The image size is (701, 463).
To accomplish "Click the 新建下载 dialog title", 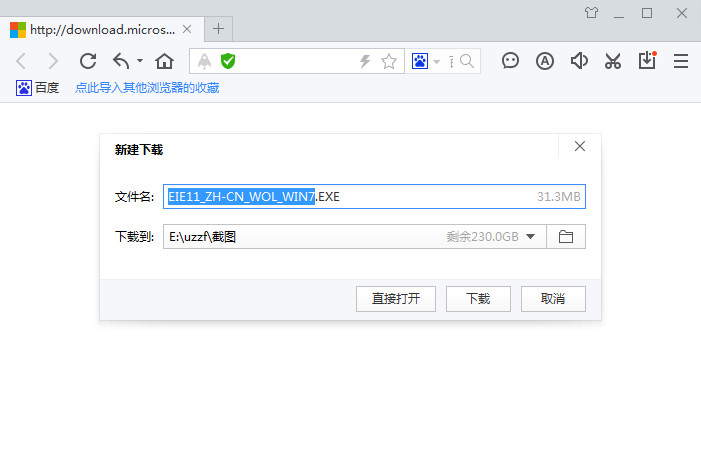I will [139, 150].
